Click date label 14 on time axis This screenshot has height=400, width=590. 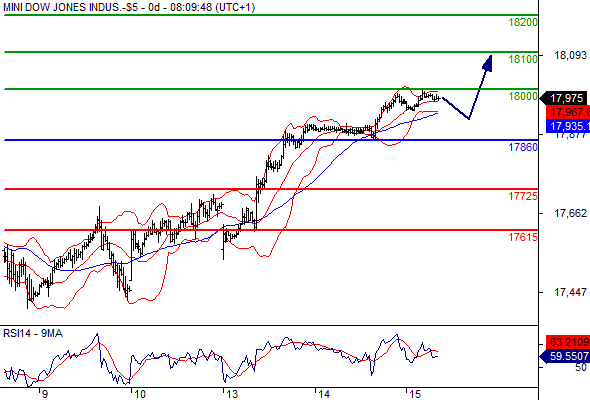[324, 394]
